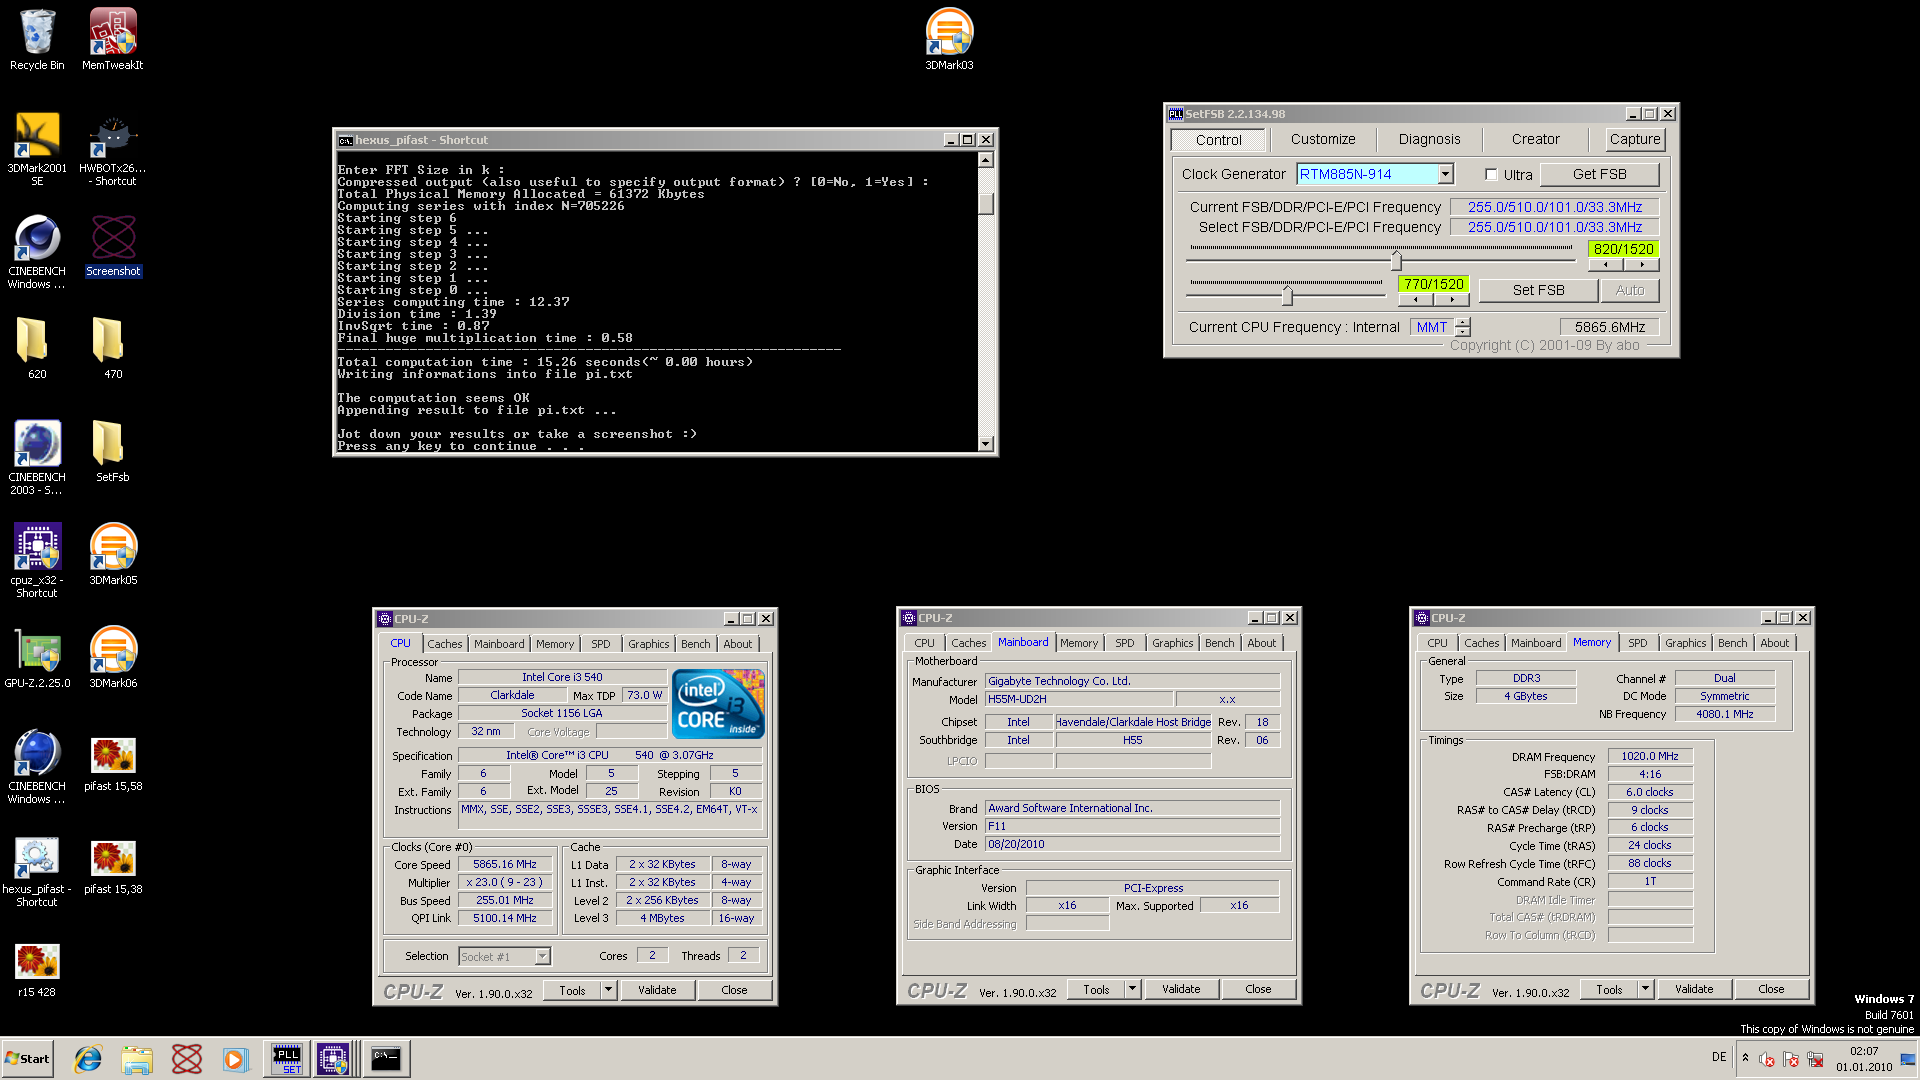Open Windows Media Player from the taskbar
The width and height of the screenshot is (1920, 1080).
click(235, 1059)
